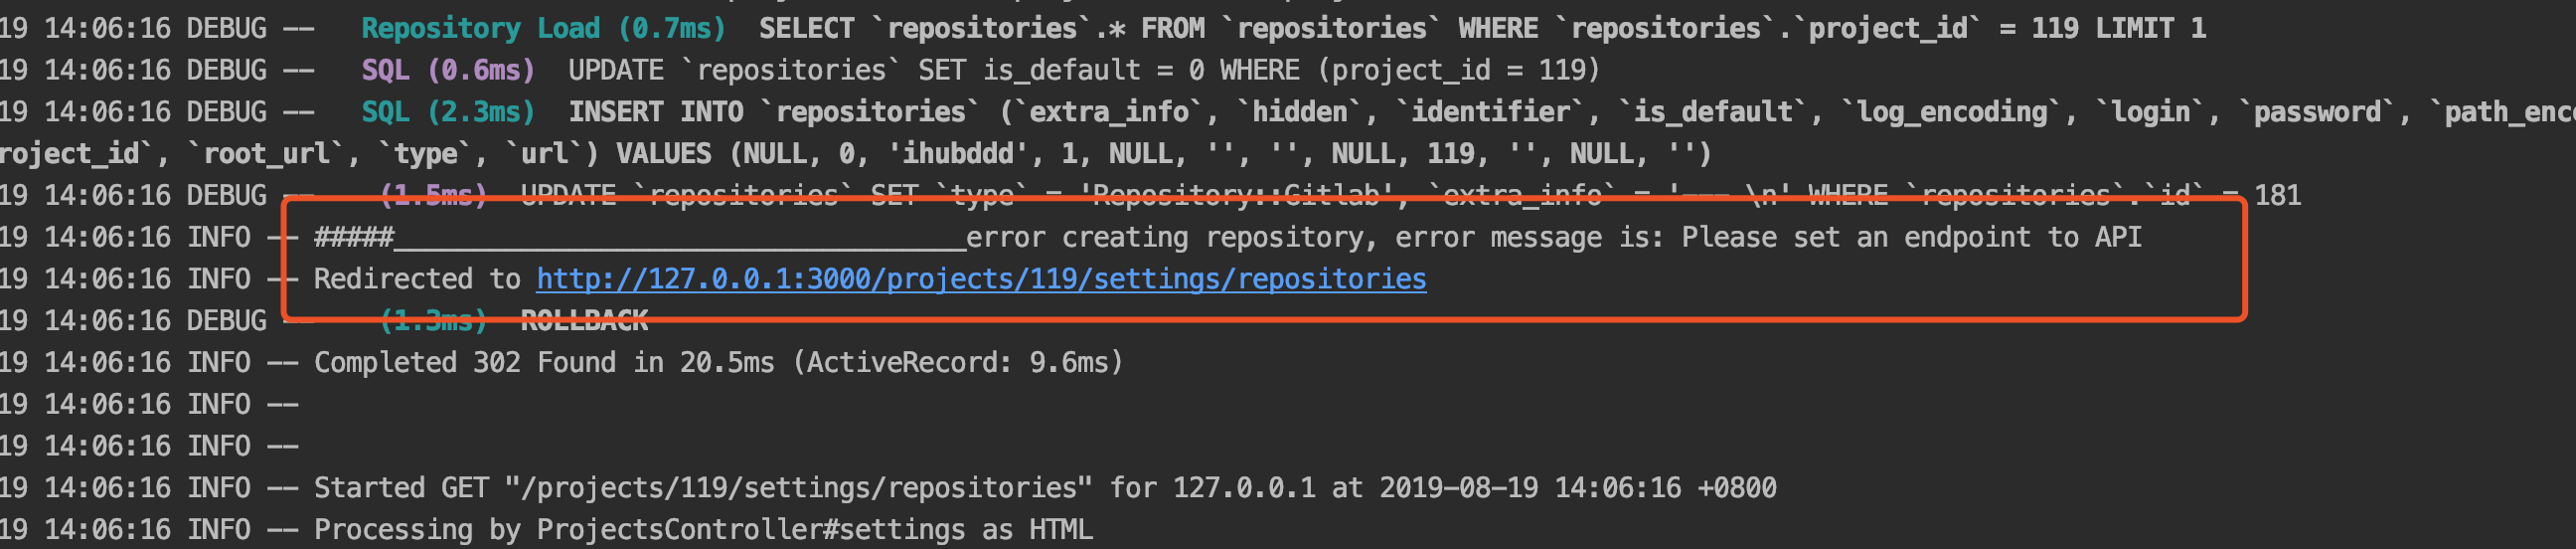Click the VALUES (NULL, 0, 'ihubddd') line
The image size is (2576, 549).
point(1164,154)
